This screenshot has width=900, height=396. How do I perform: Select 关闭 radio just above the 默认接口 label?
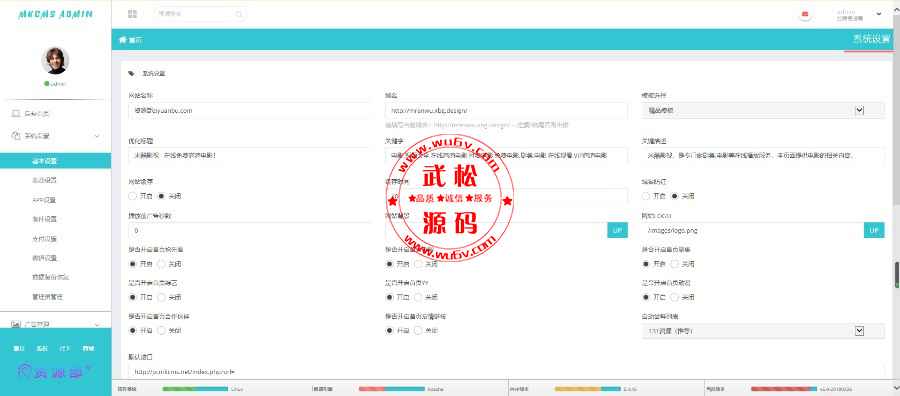point(161,331)
